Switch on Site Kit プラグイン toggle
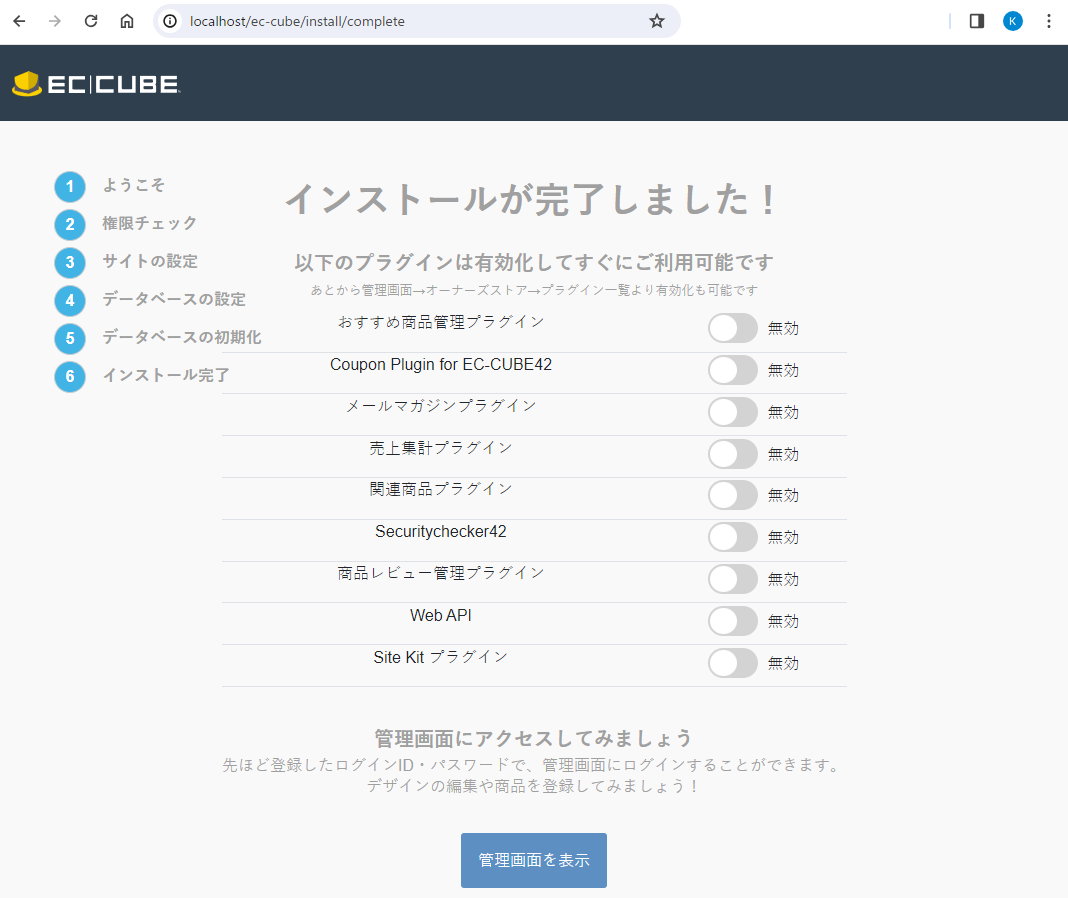 pyautogui.click(x=733, y=663)
